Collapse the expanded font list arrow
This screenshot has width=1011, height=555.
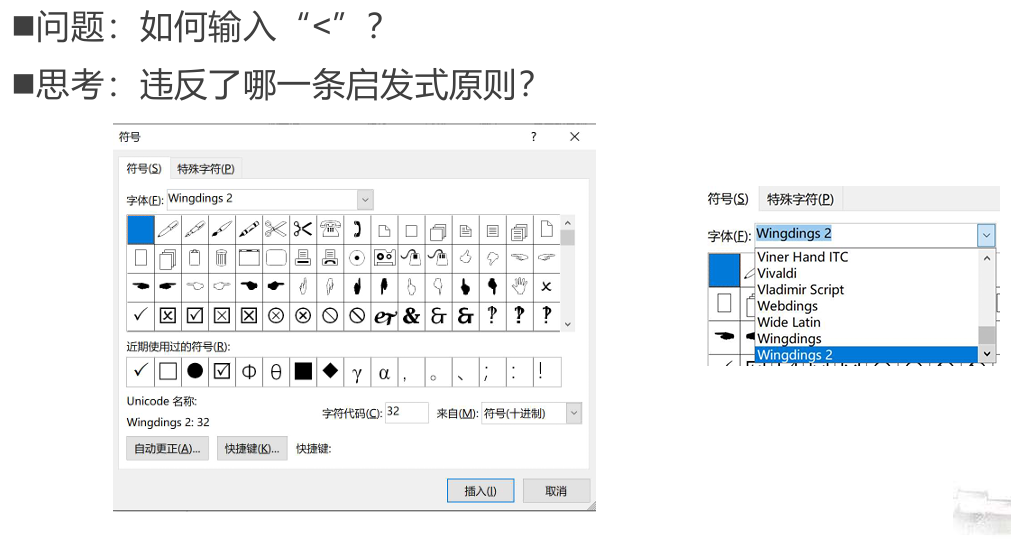point(986,235)
